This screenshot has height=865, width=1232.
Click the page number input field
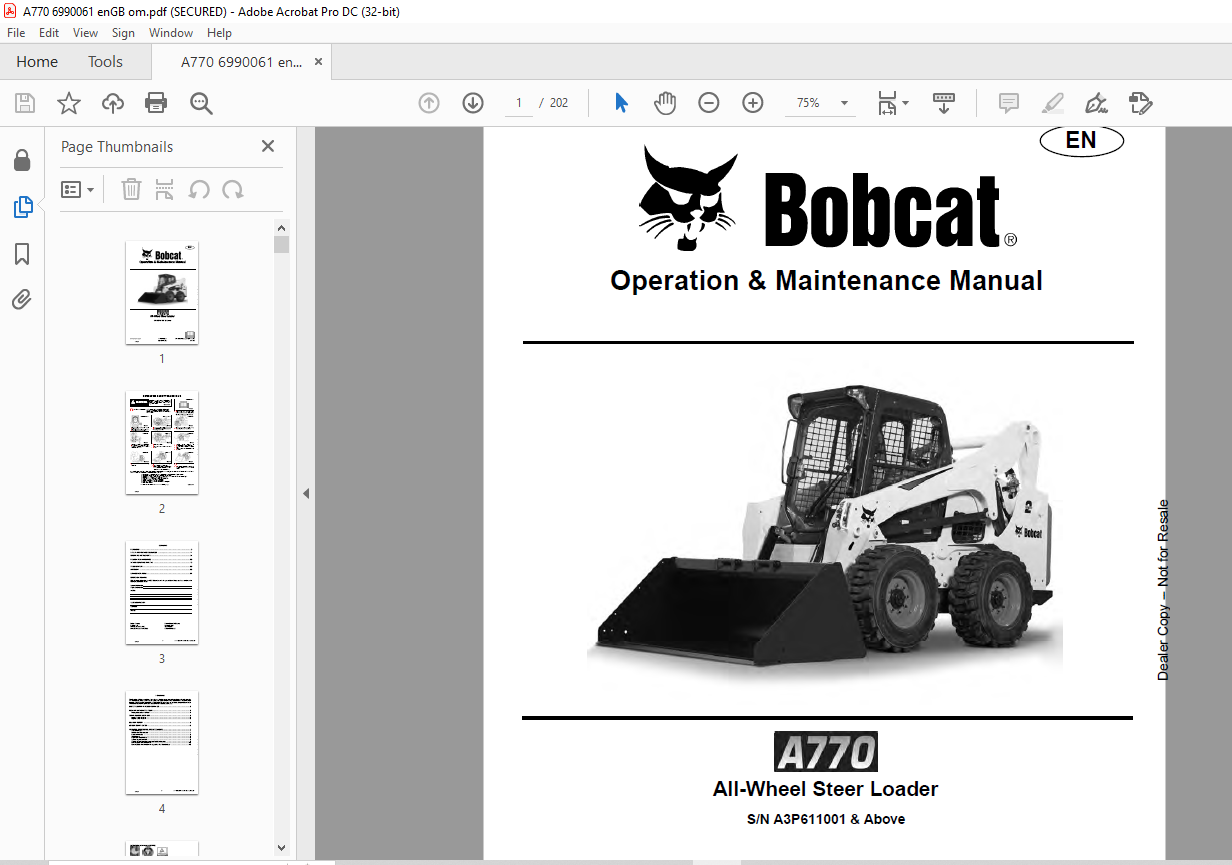tap(519, 103)
